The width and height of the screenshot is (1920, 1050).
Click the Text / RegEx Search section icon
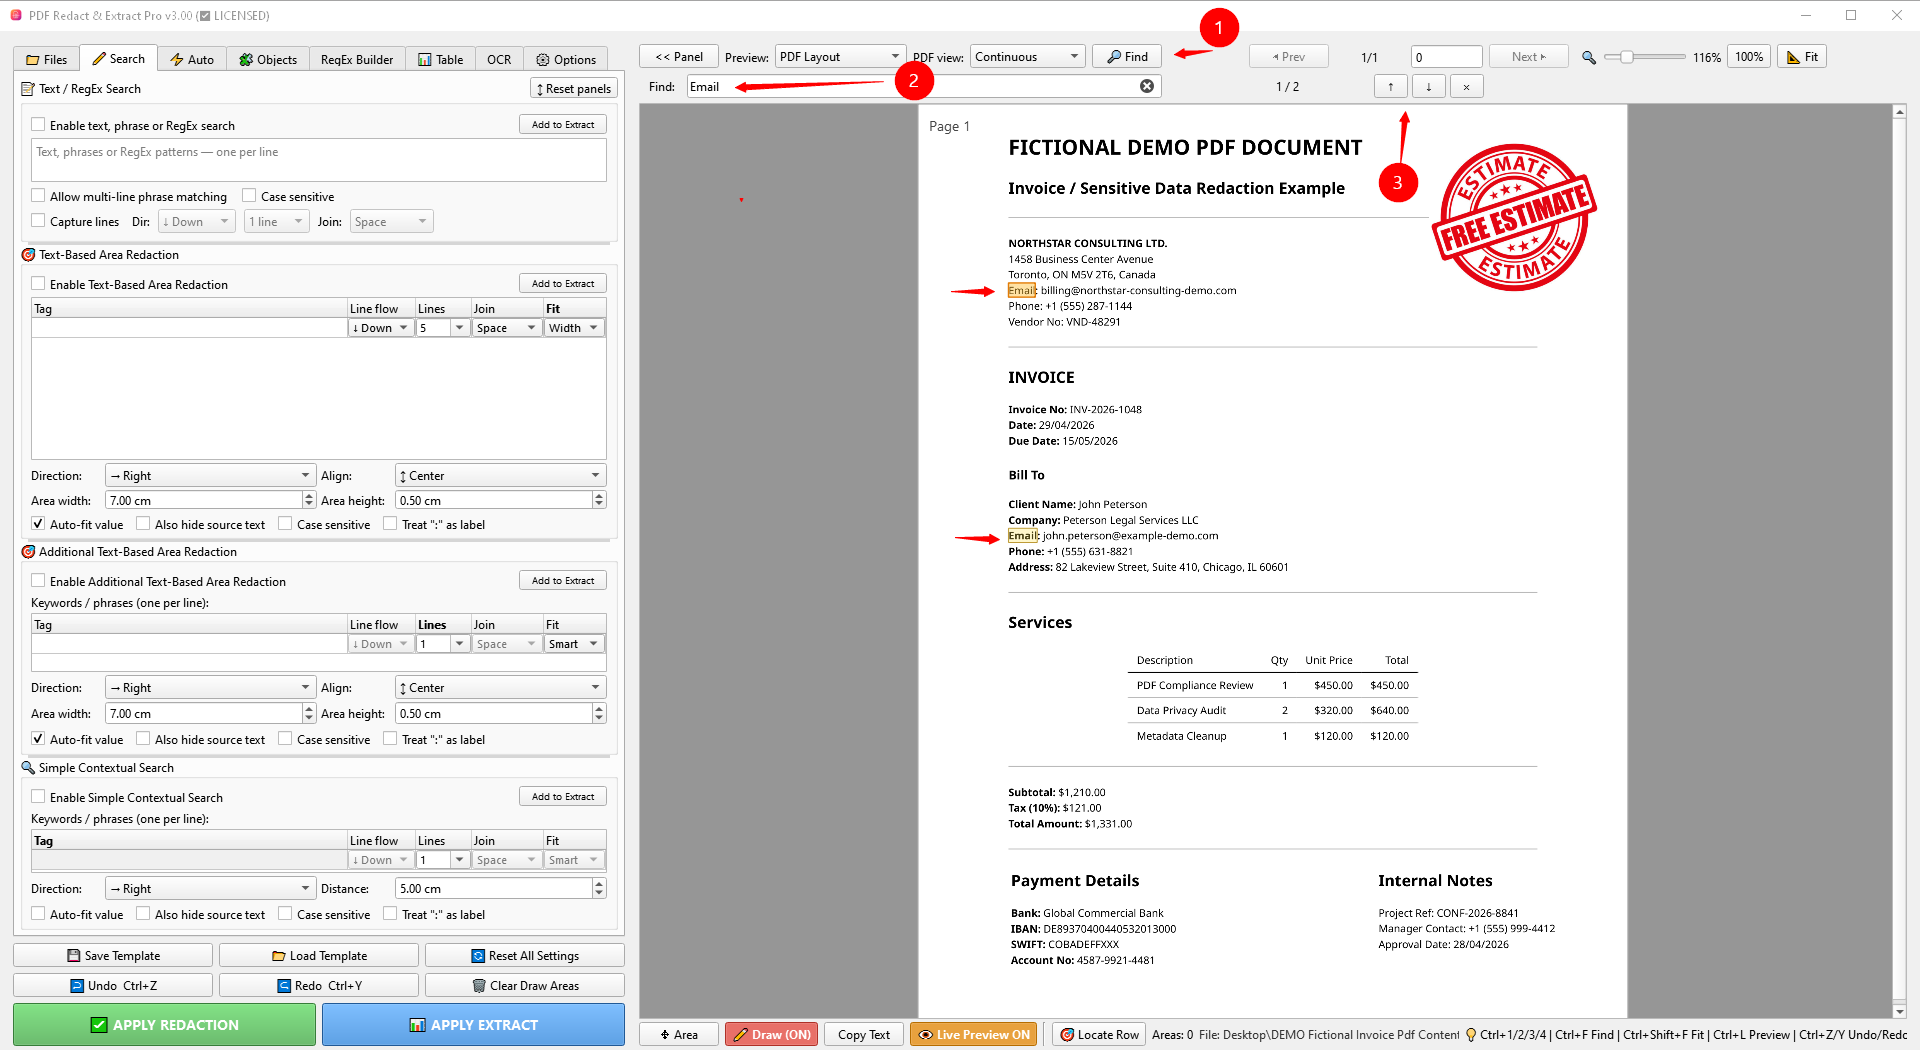click(x=28, y=89)
